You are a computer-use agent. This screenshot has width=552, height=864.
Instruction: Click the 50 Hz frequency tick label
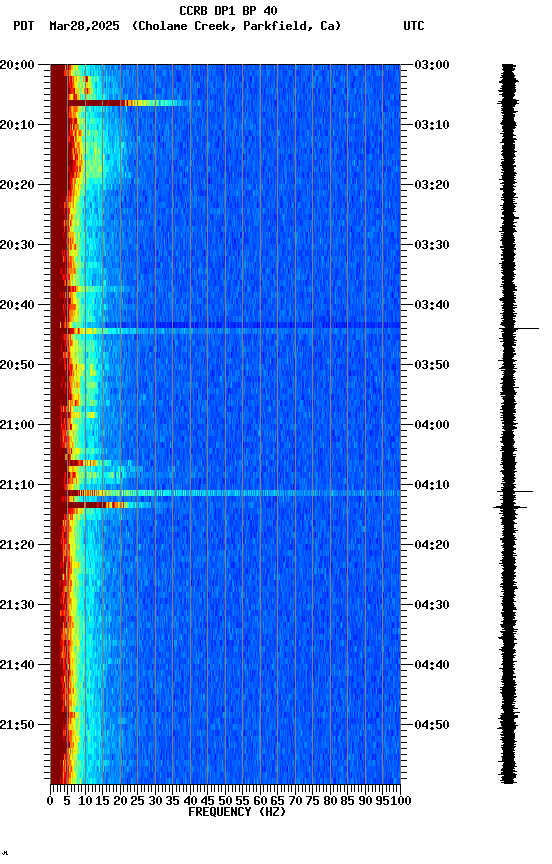225,801
